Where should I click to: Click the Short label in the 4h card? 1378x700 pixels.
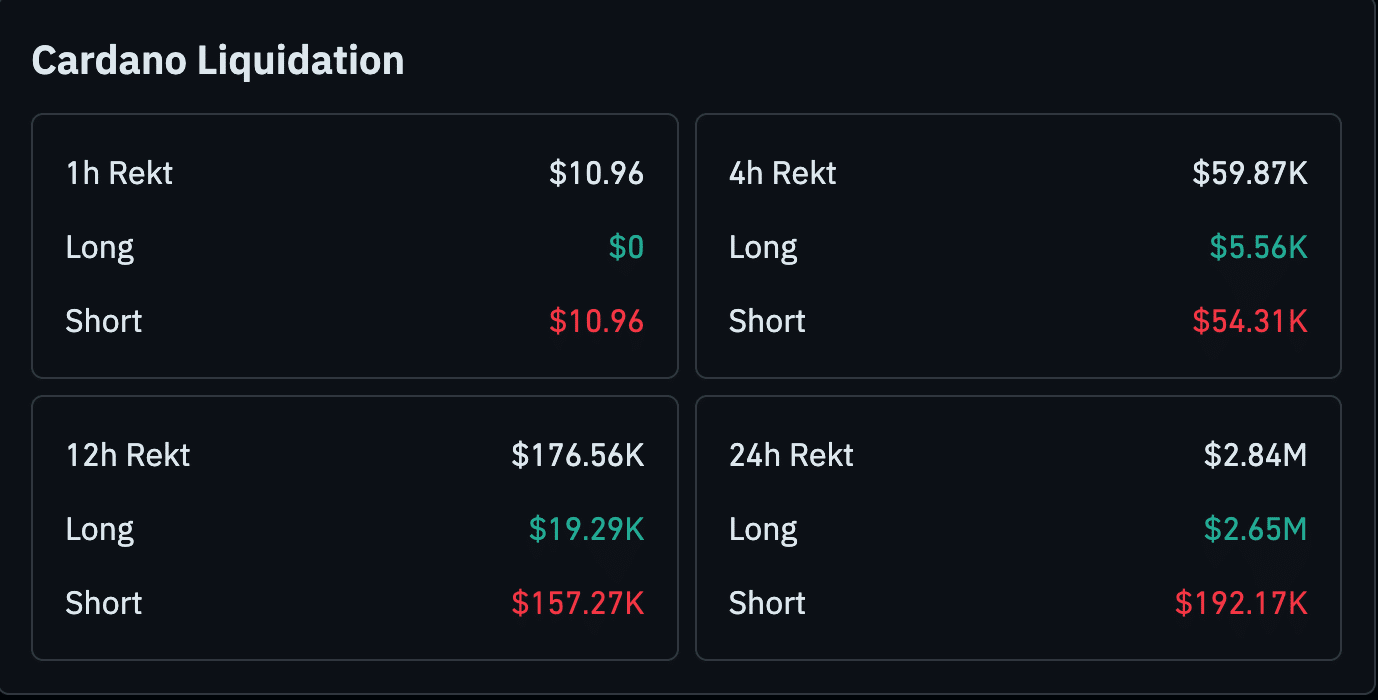coord(767,321)
